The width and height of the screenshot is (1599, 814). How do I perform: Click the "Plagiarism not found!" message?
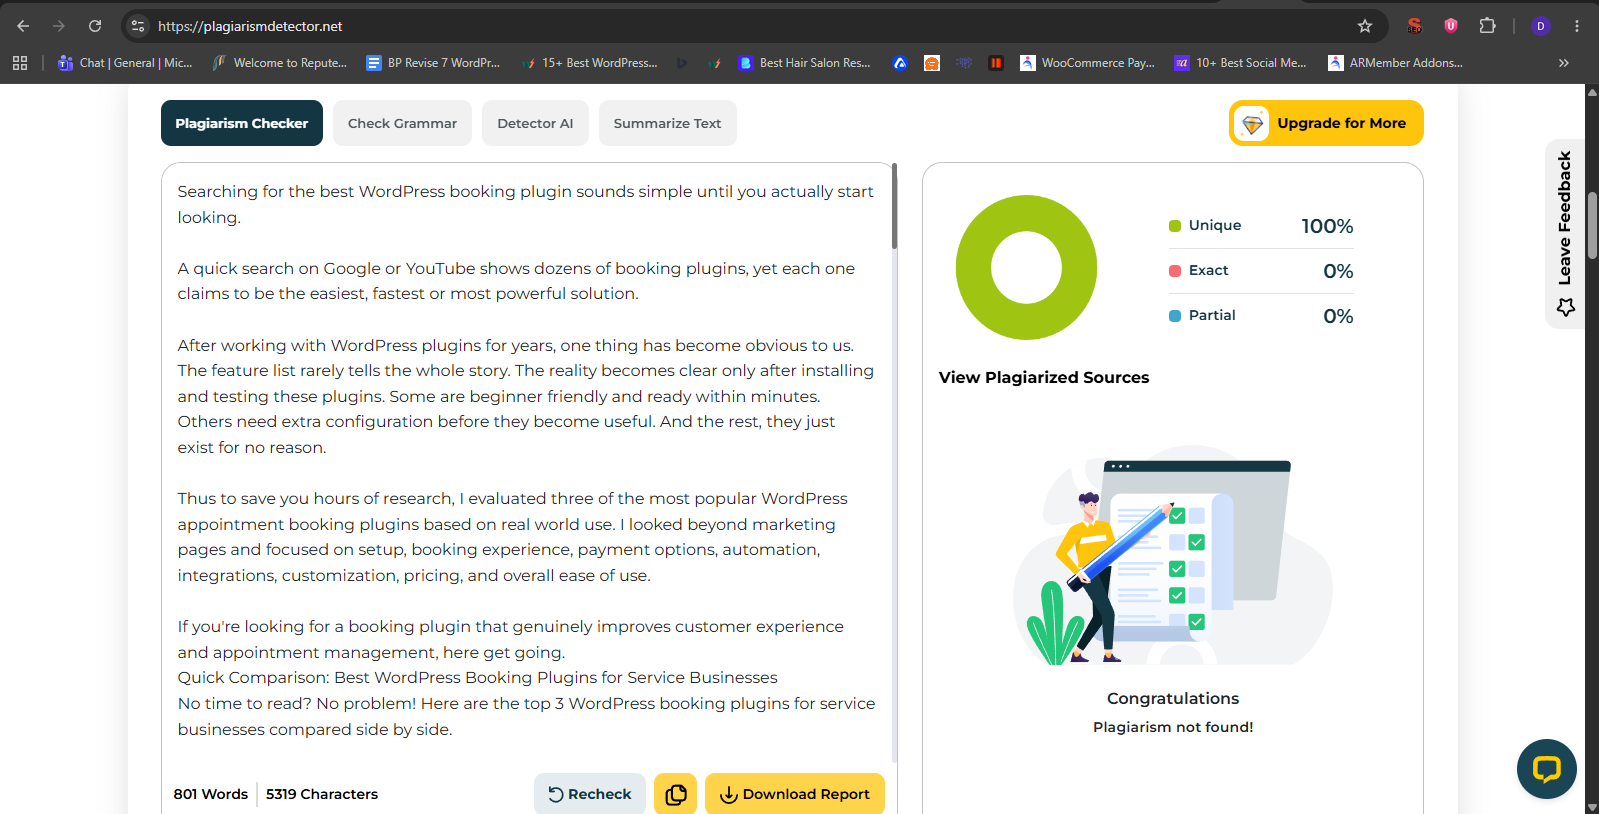click(1173, 727)
